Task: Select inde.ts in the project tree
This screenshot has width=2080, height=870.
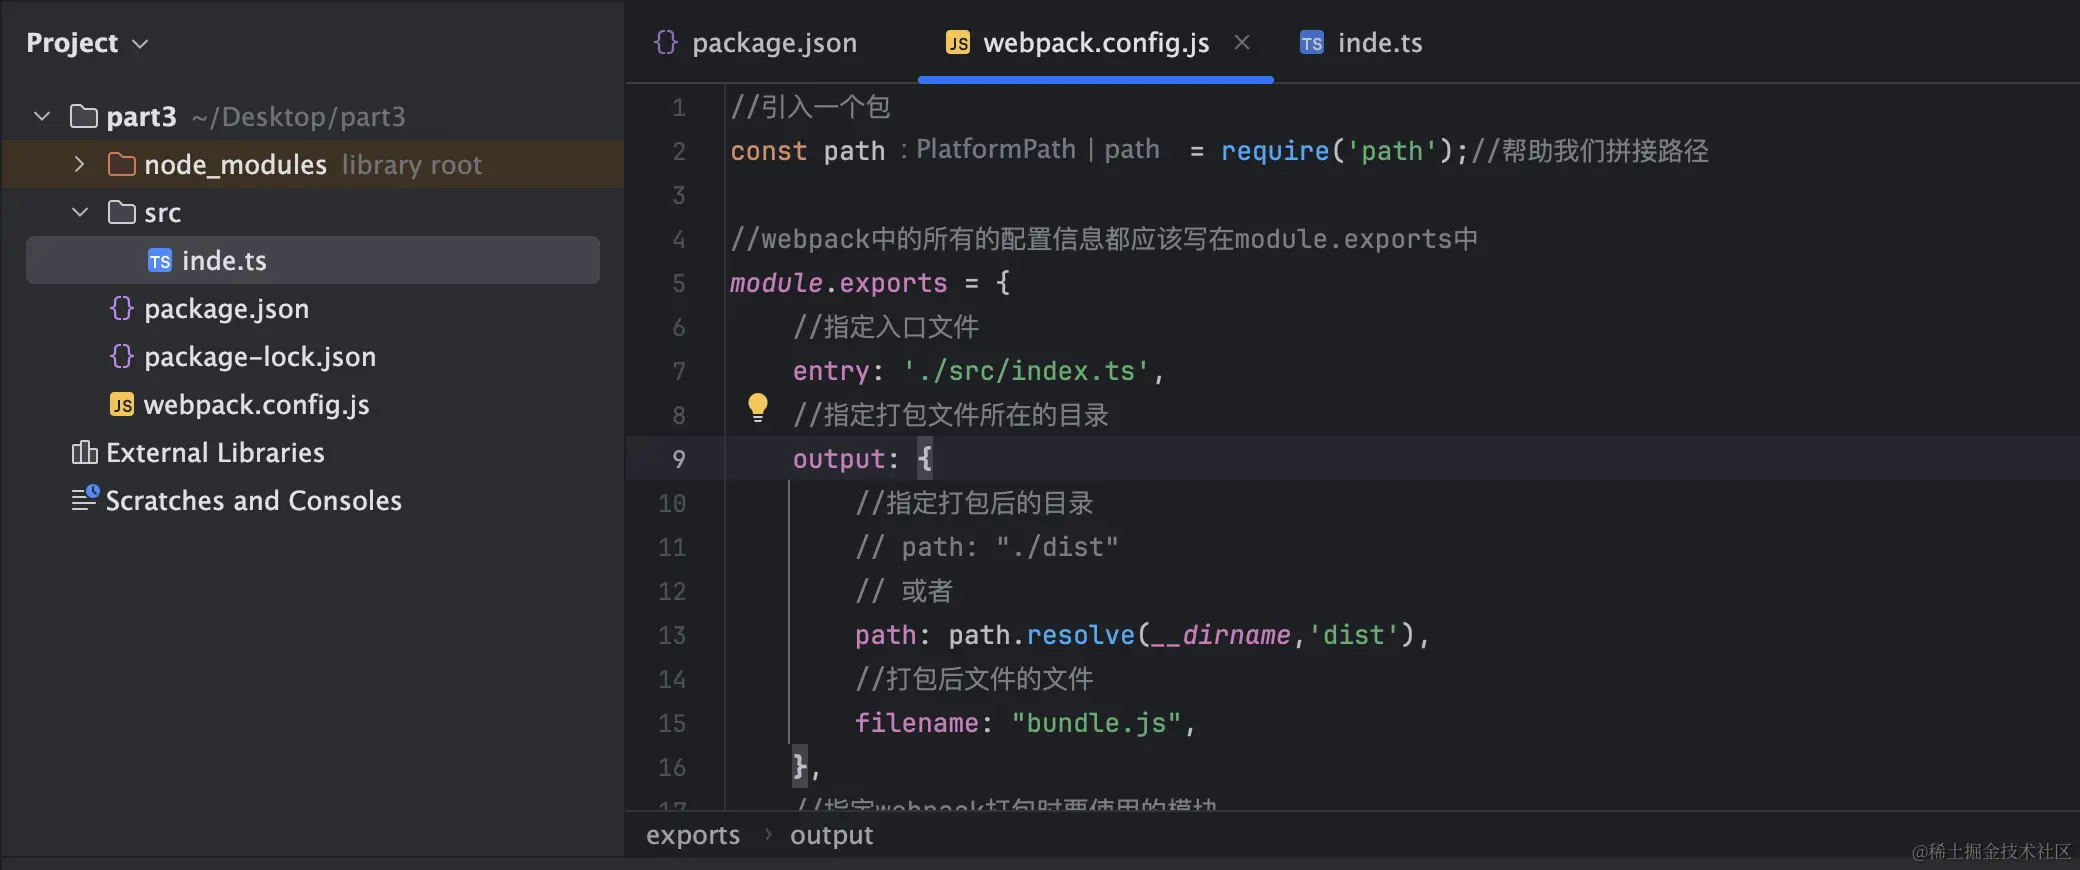Action: click(x=313, y=260)
